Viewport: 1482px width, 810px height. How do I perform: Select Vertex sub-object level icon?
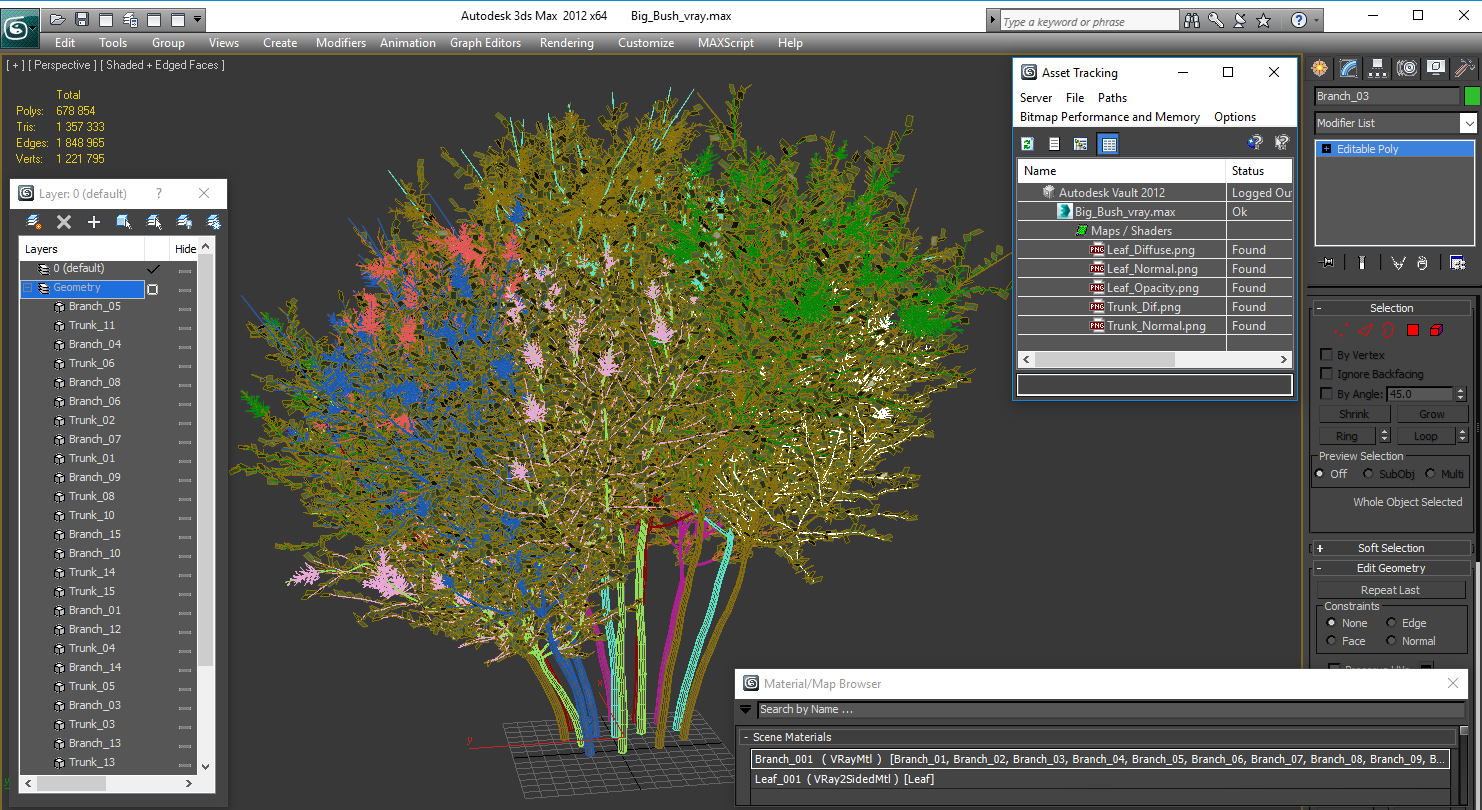coord(1342,330)
